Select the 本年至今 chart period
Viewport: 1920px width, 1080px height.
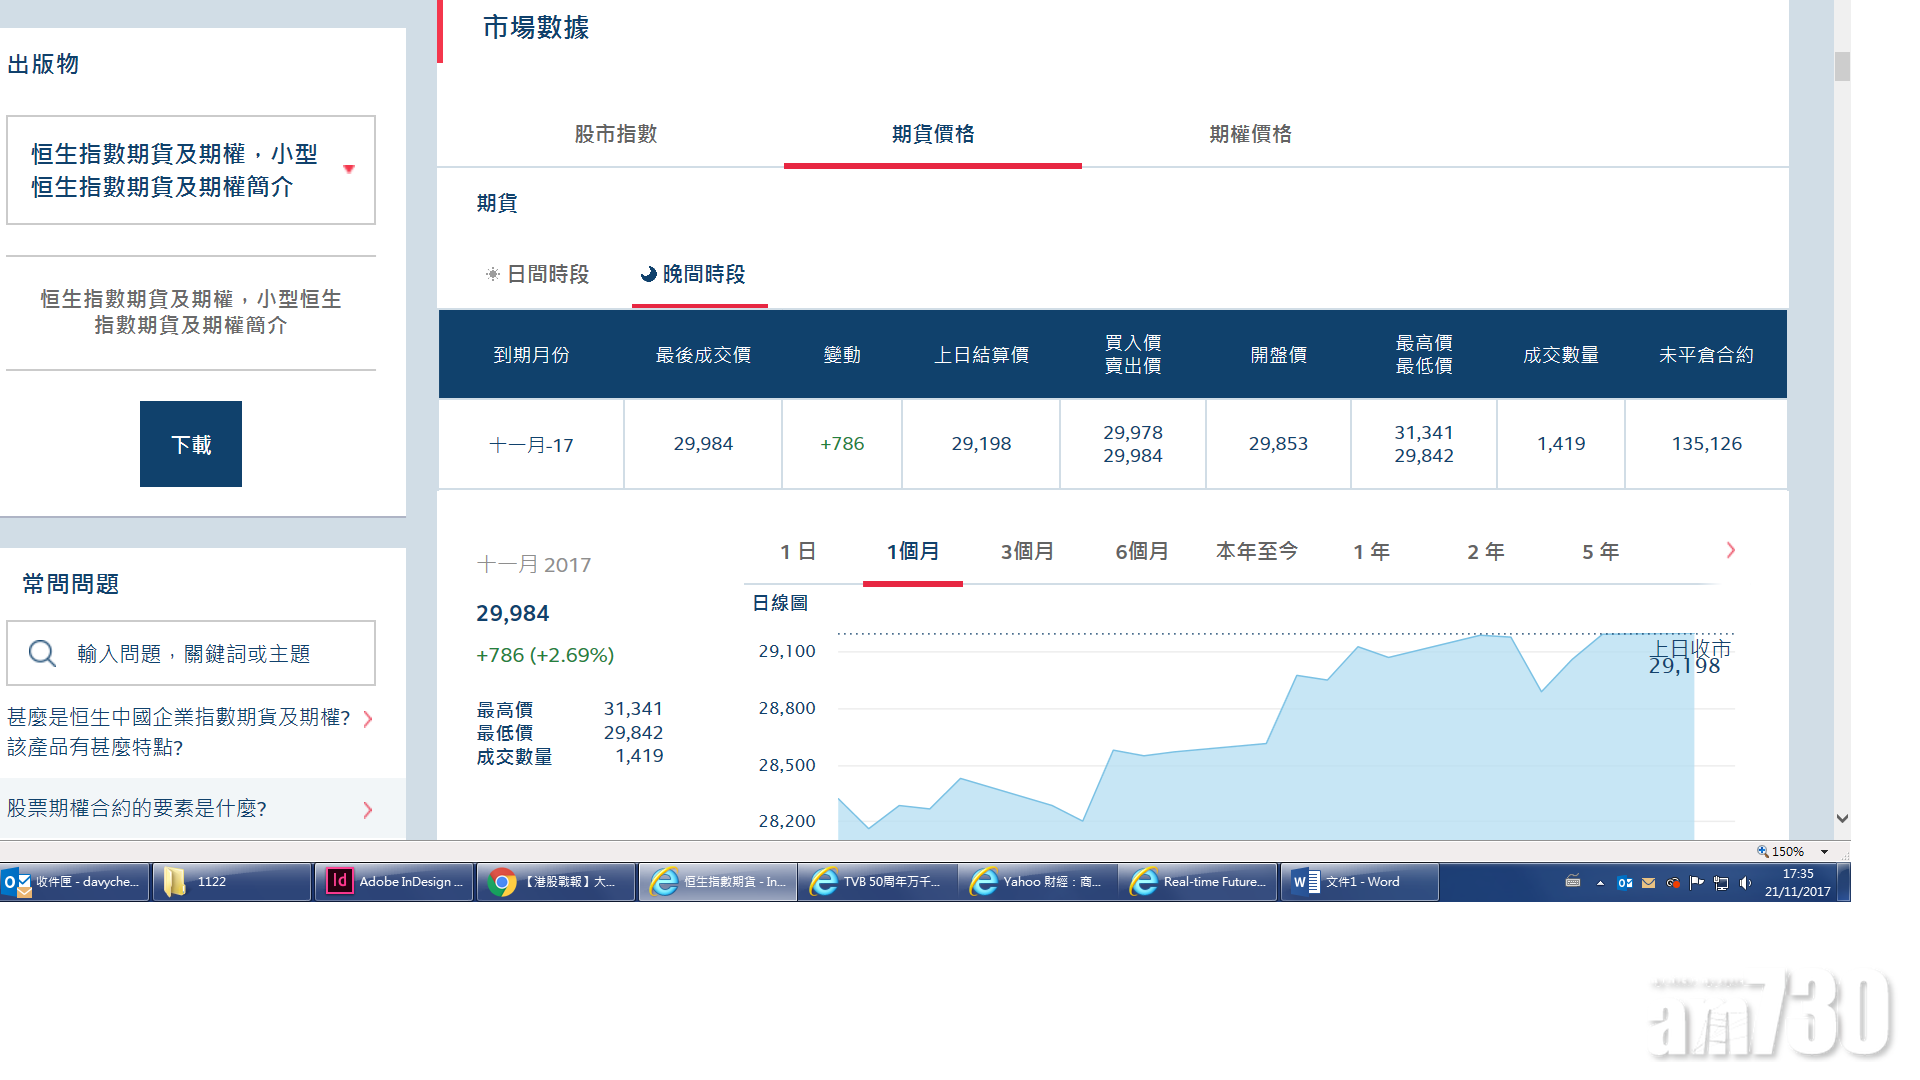[x=1257, y=551]
